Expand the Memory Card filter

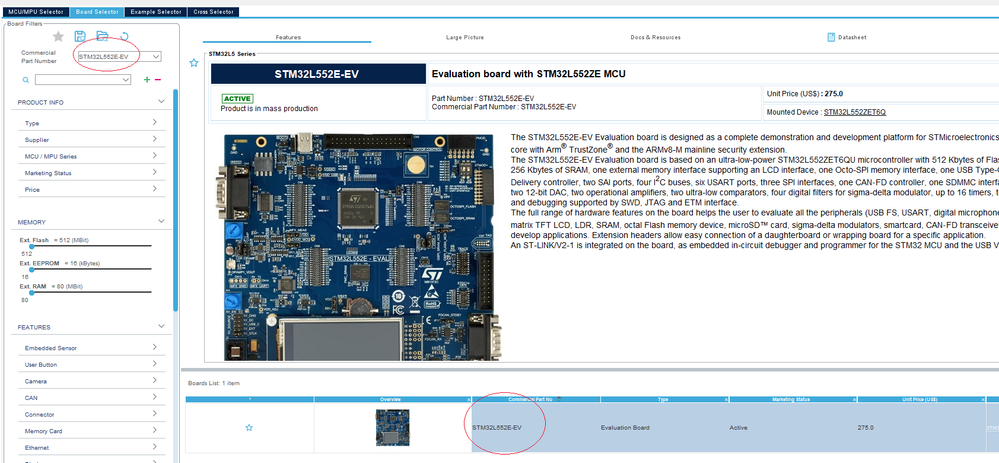[155, 431]
